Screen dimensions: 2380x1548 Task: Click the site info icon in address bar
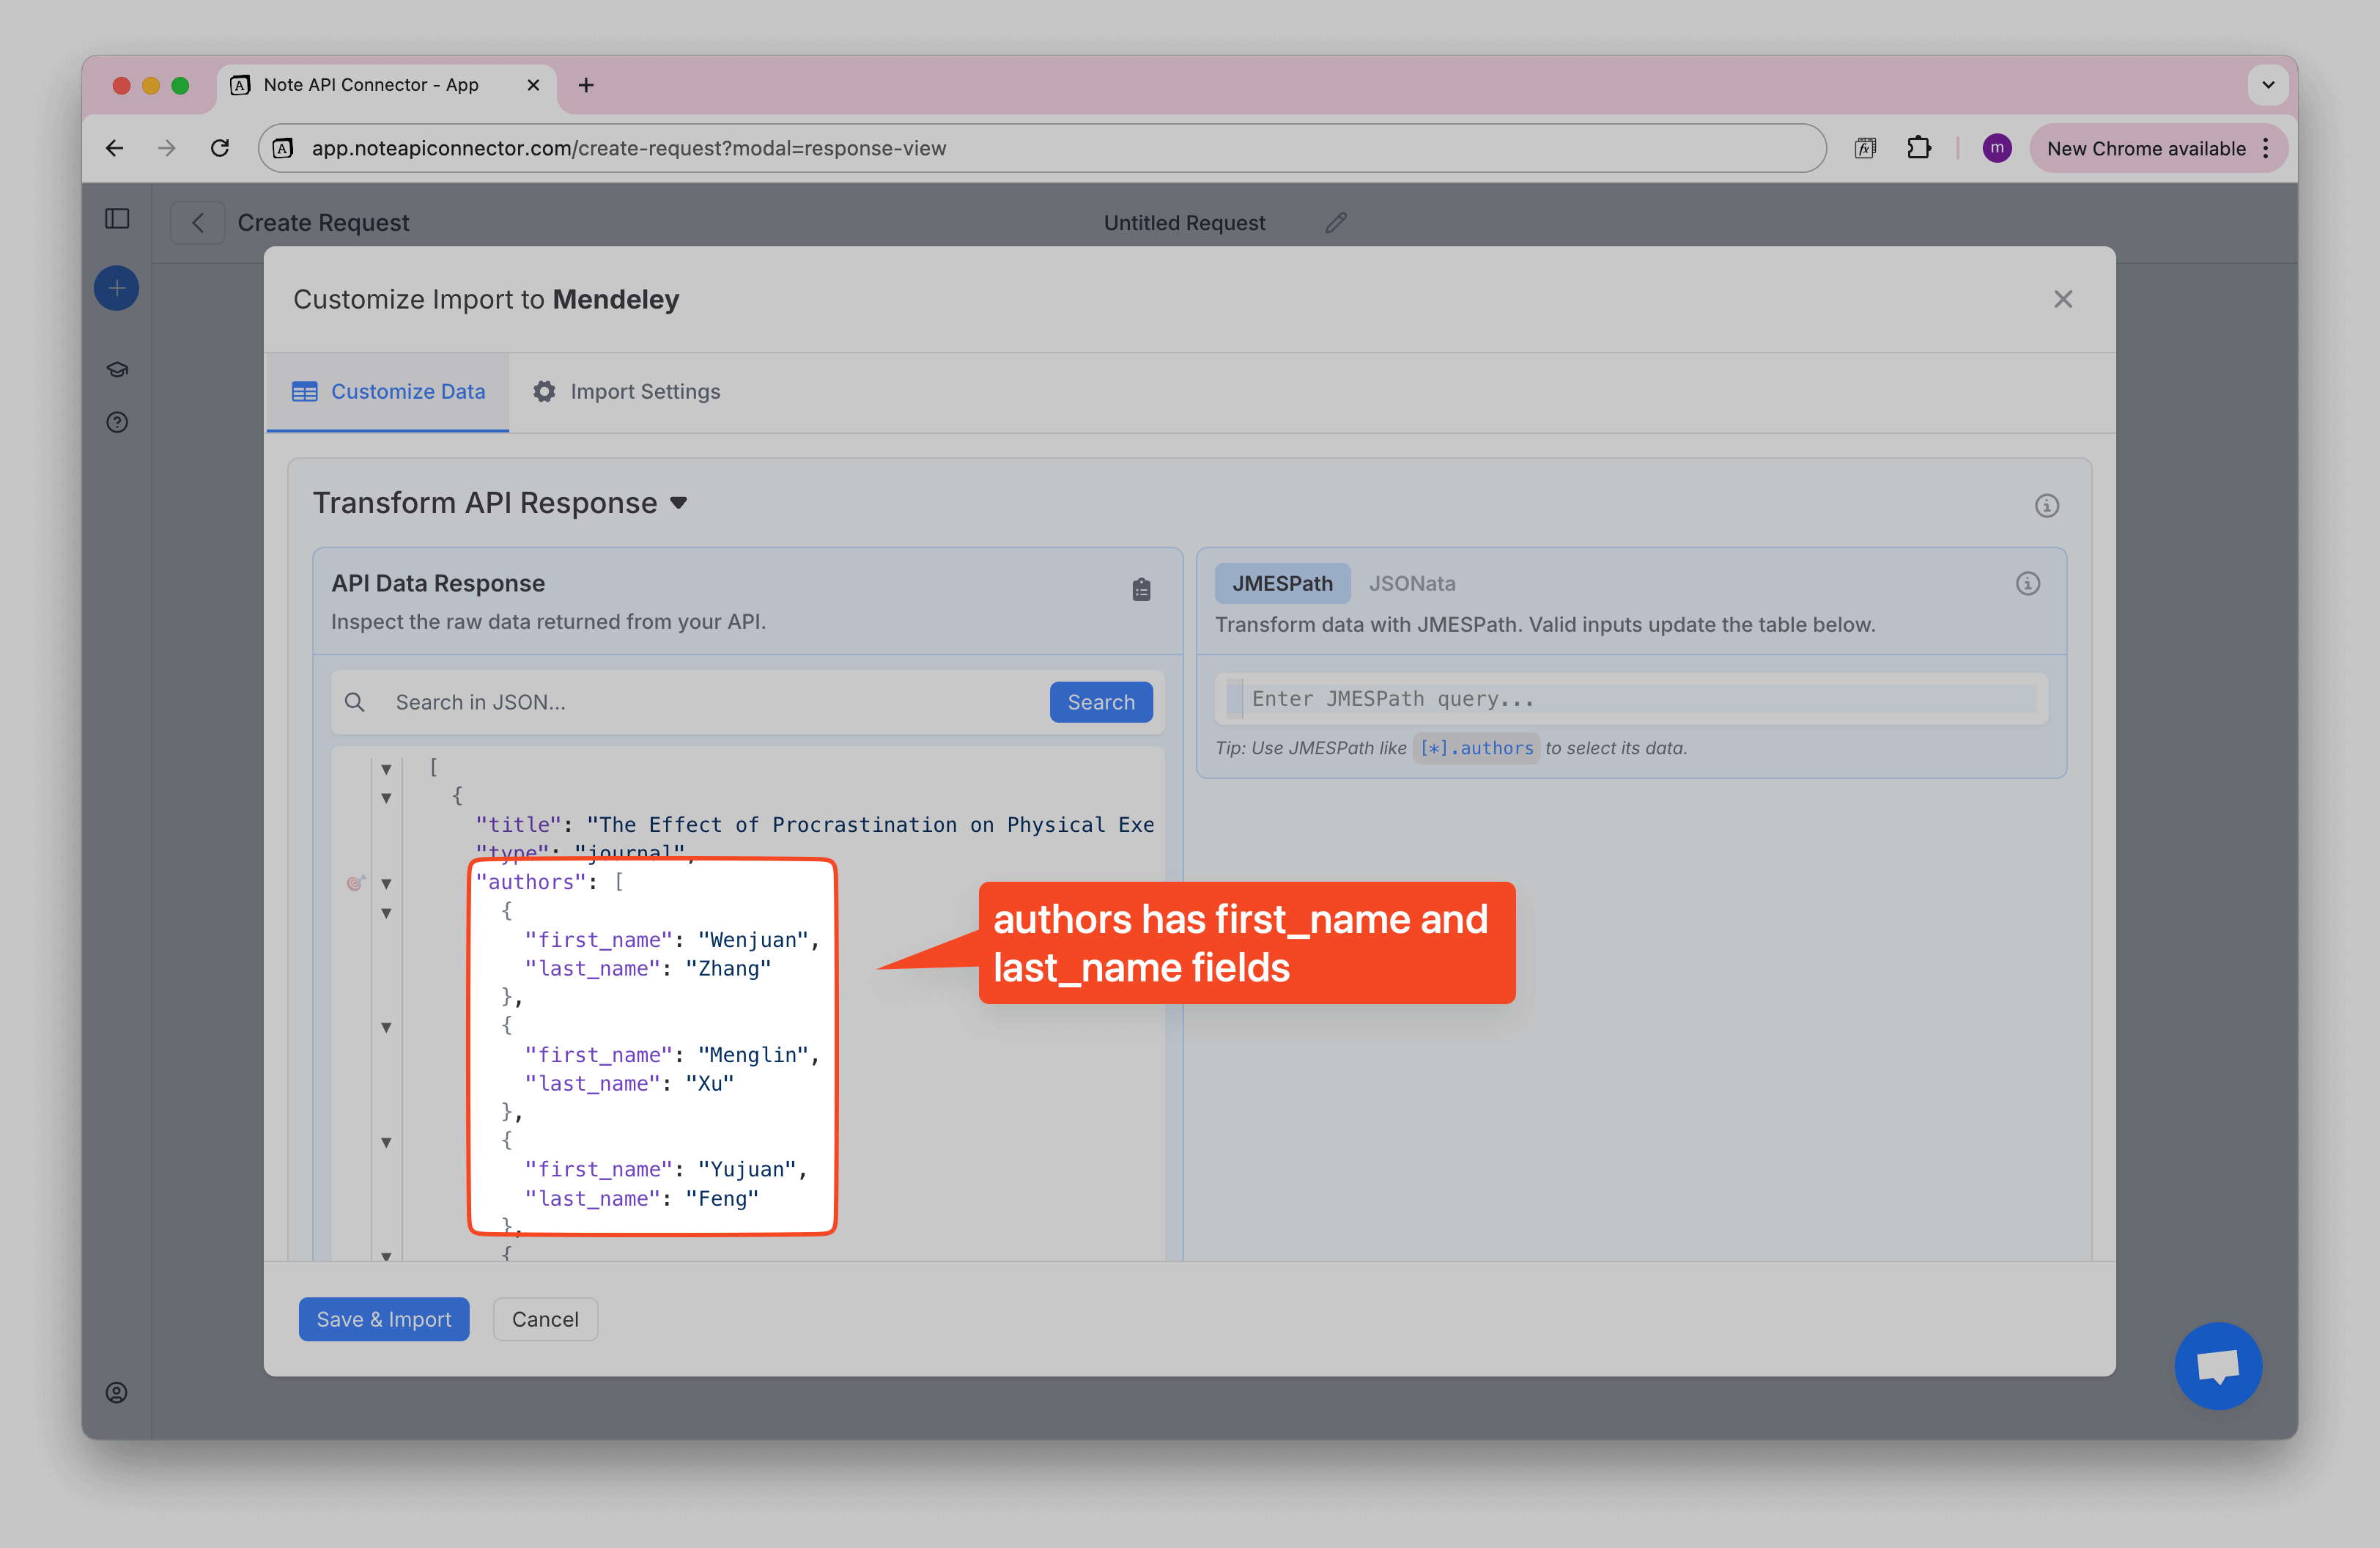(284, 149)
